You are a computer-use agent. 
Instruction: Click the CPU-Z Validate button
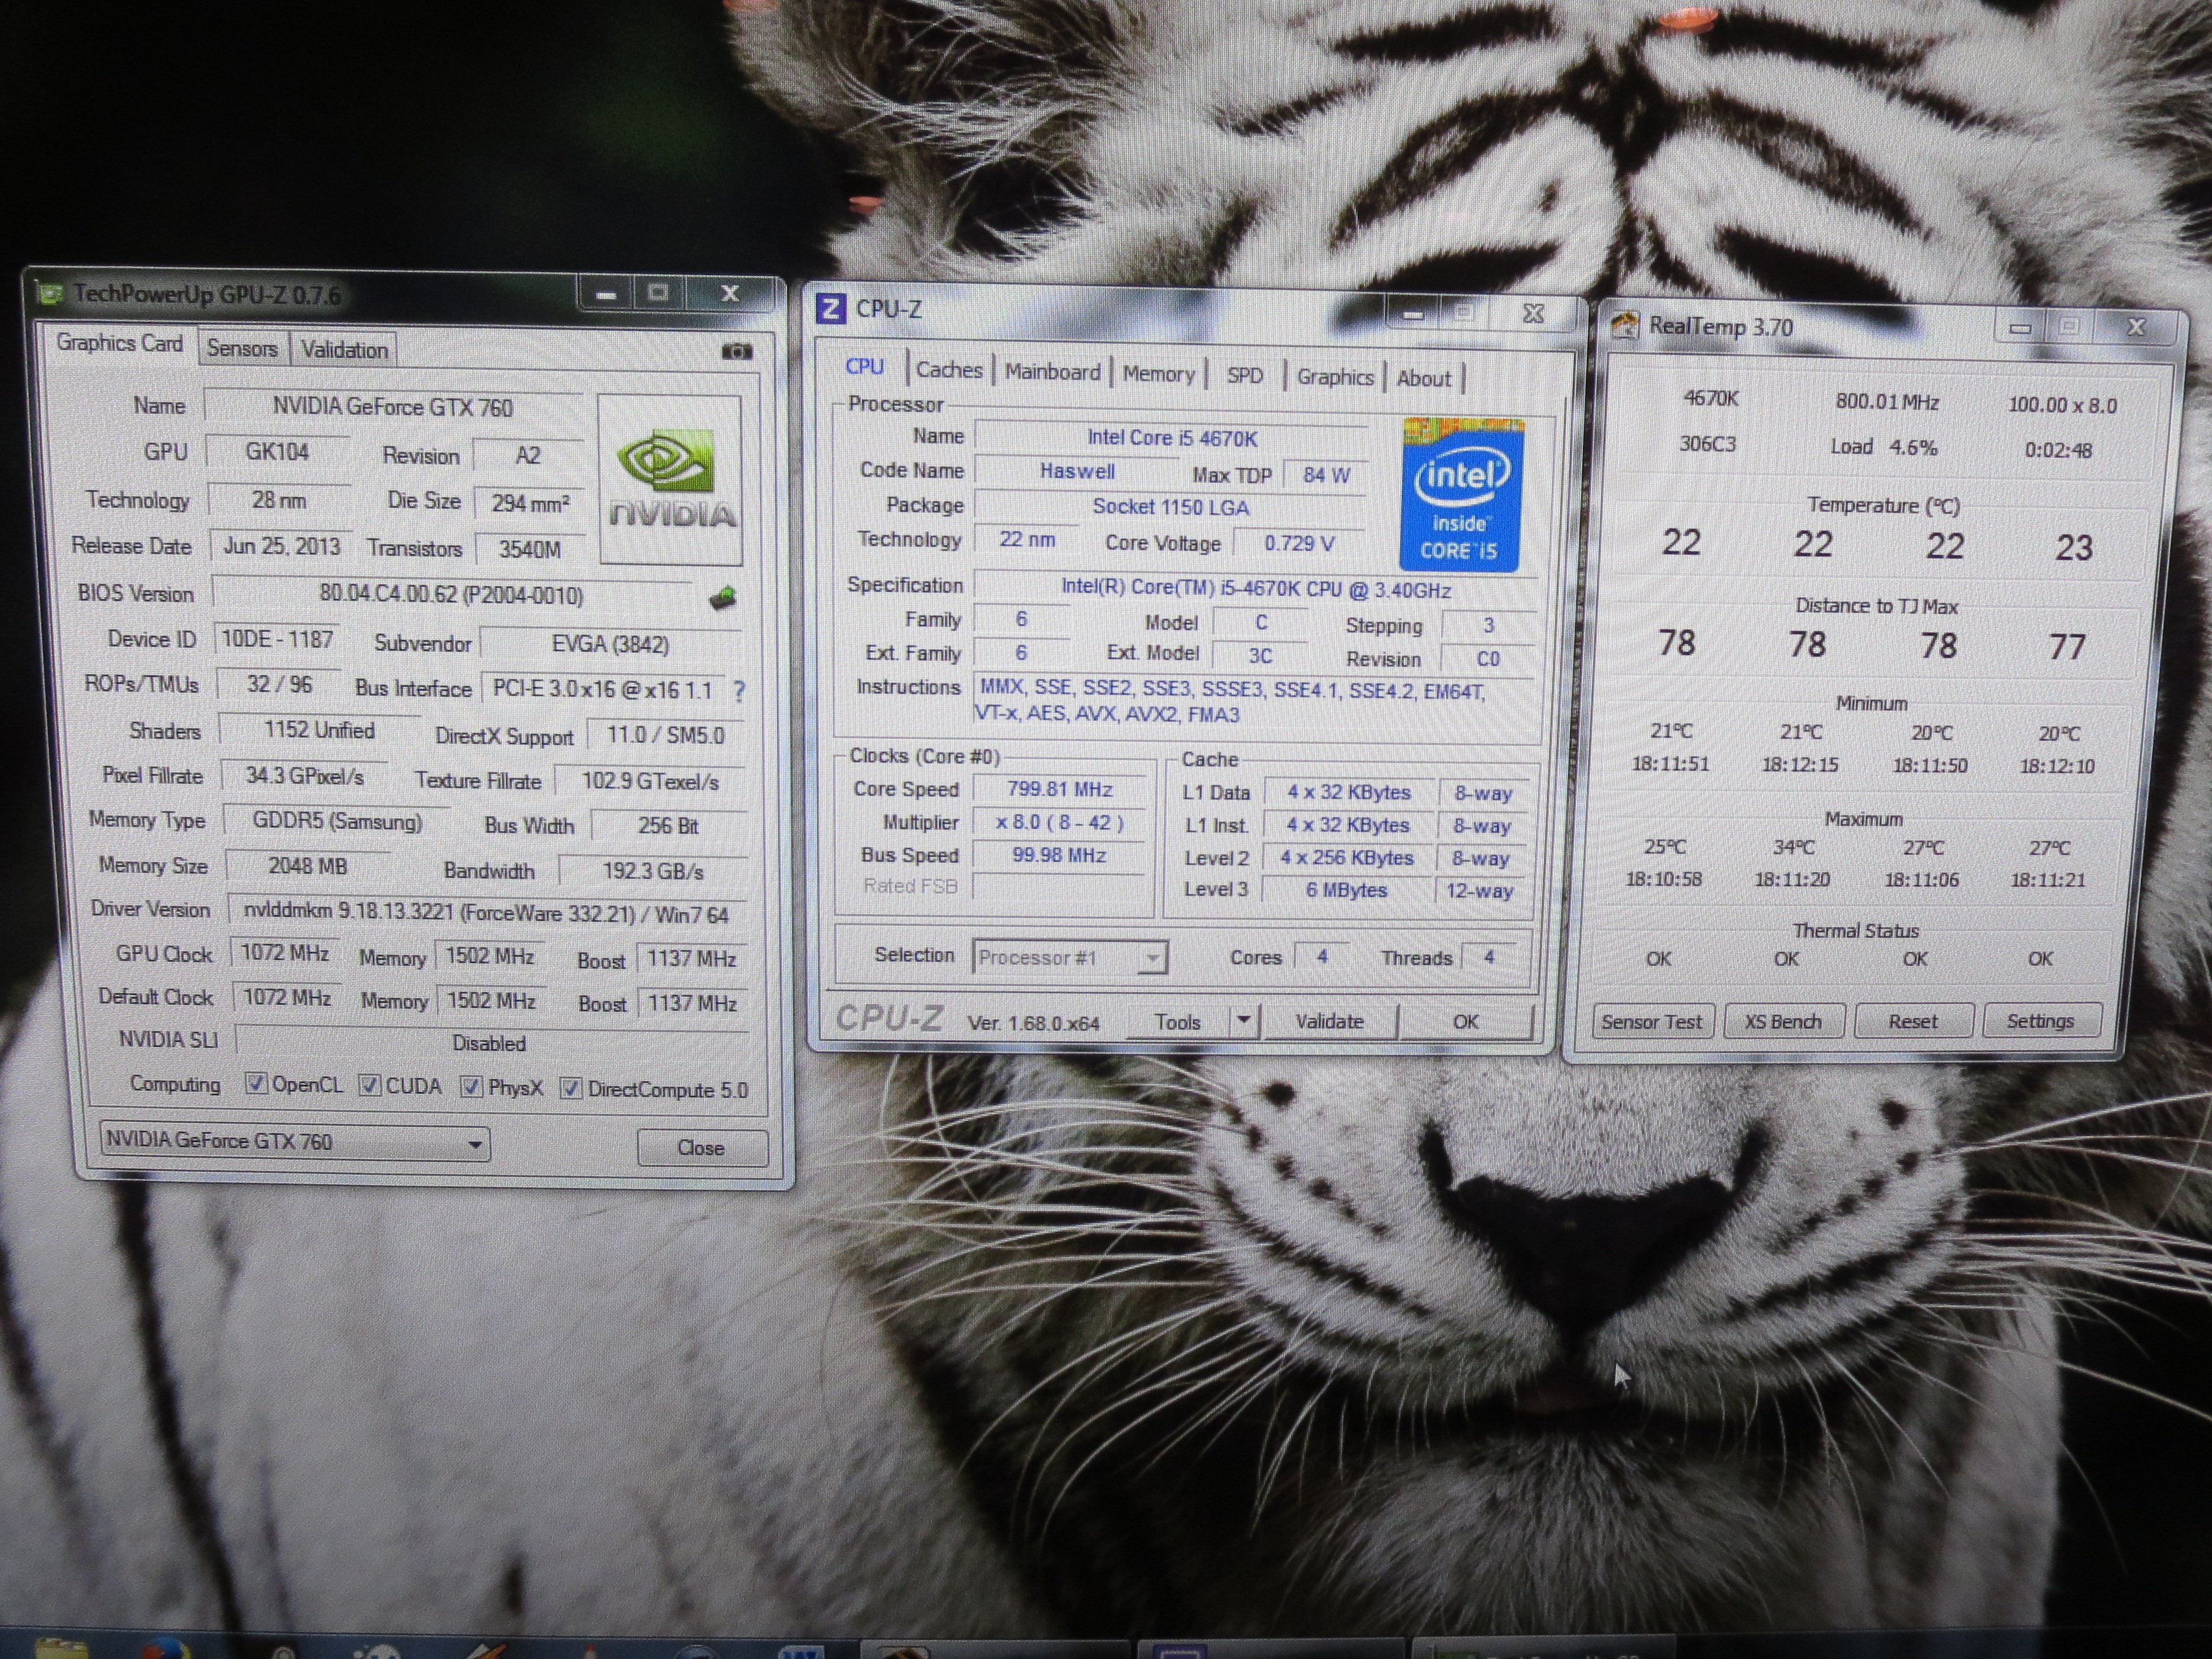[1329, 1021]
